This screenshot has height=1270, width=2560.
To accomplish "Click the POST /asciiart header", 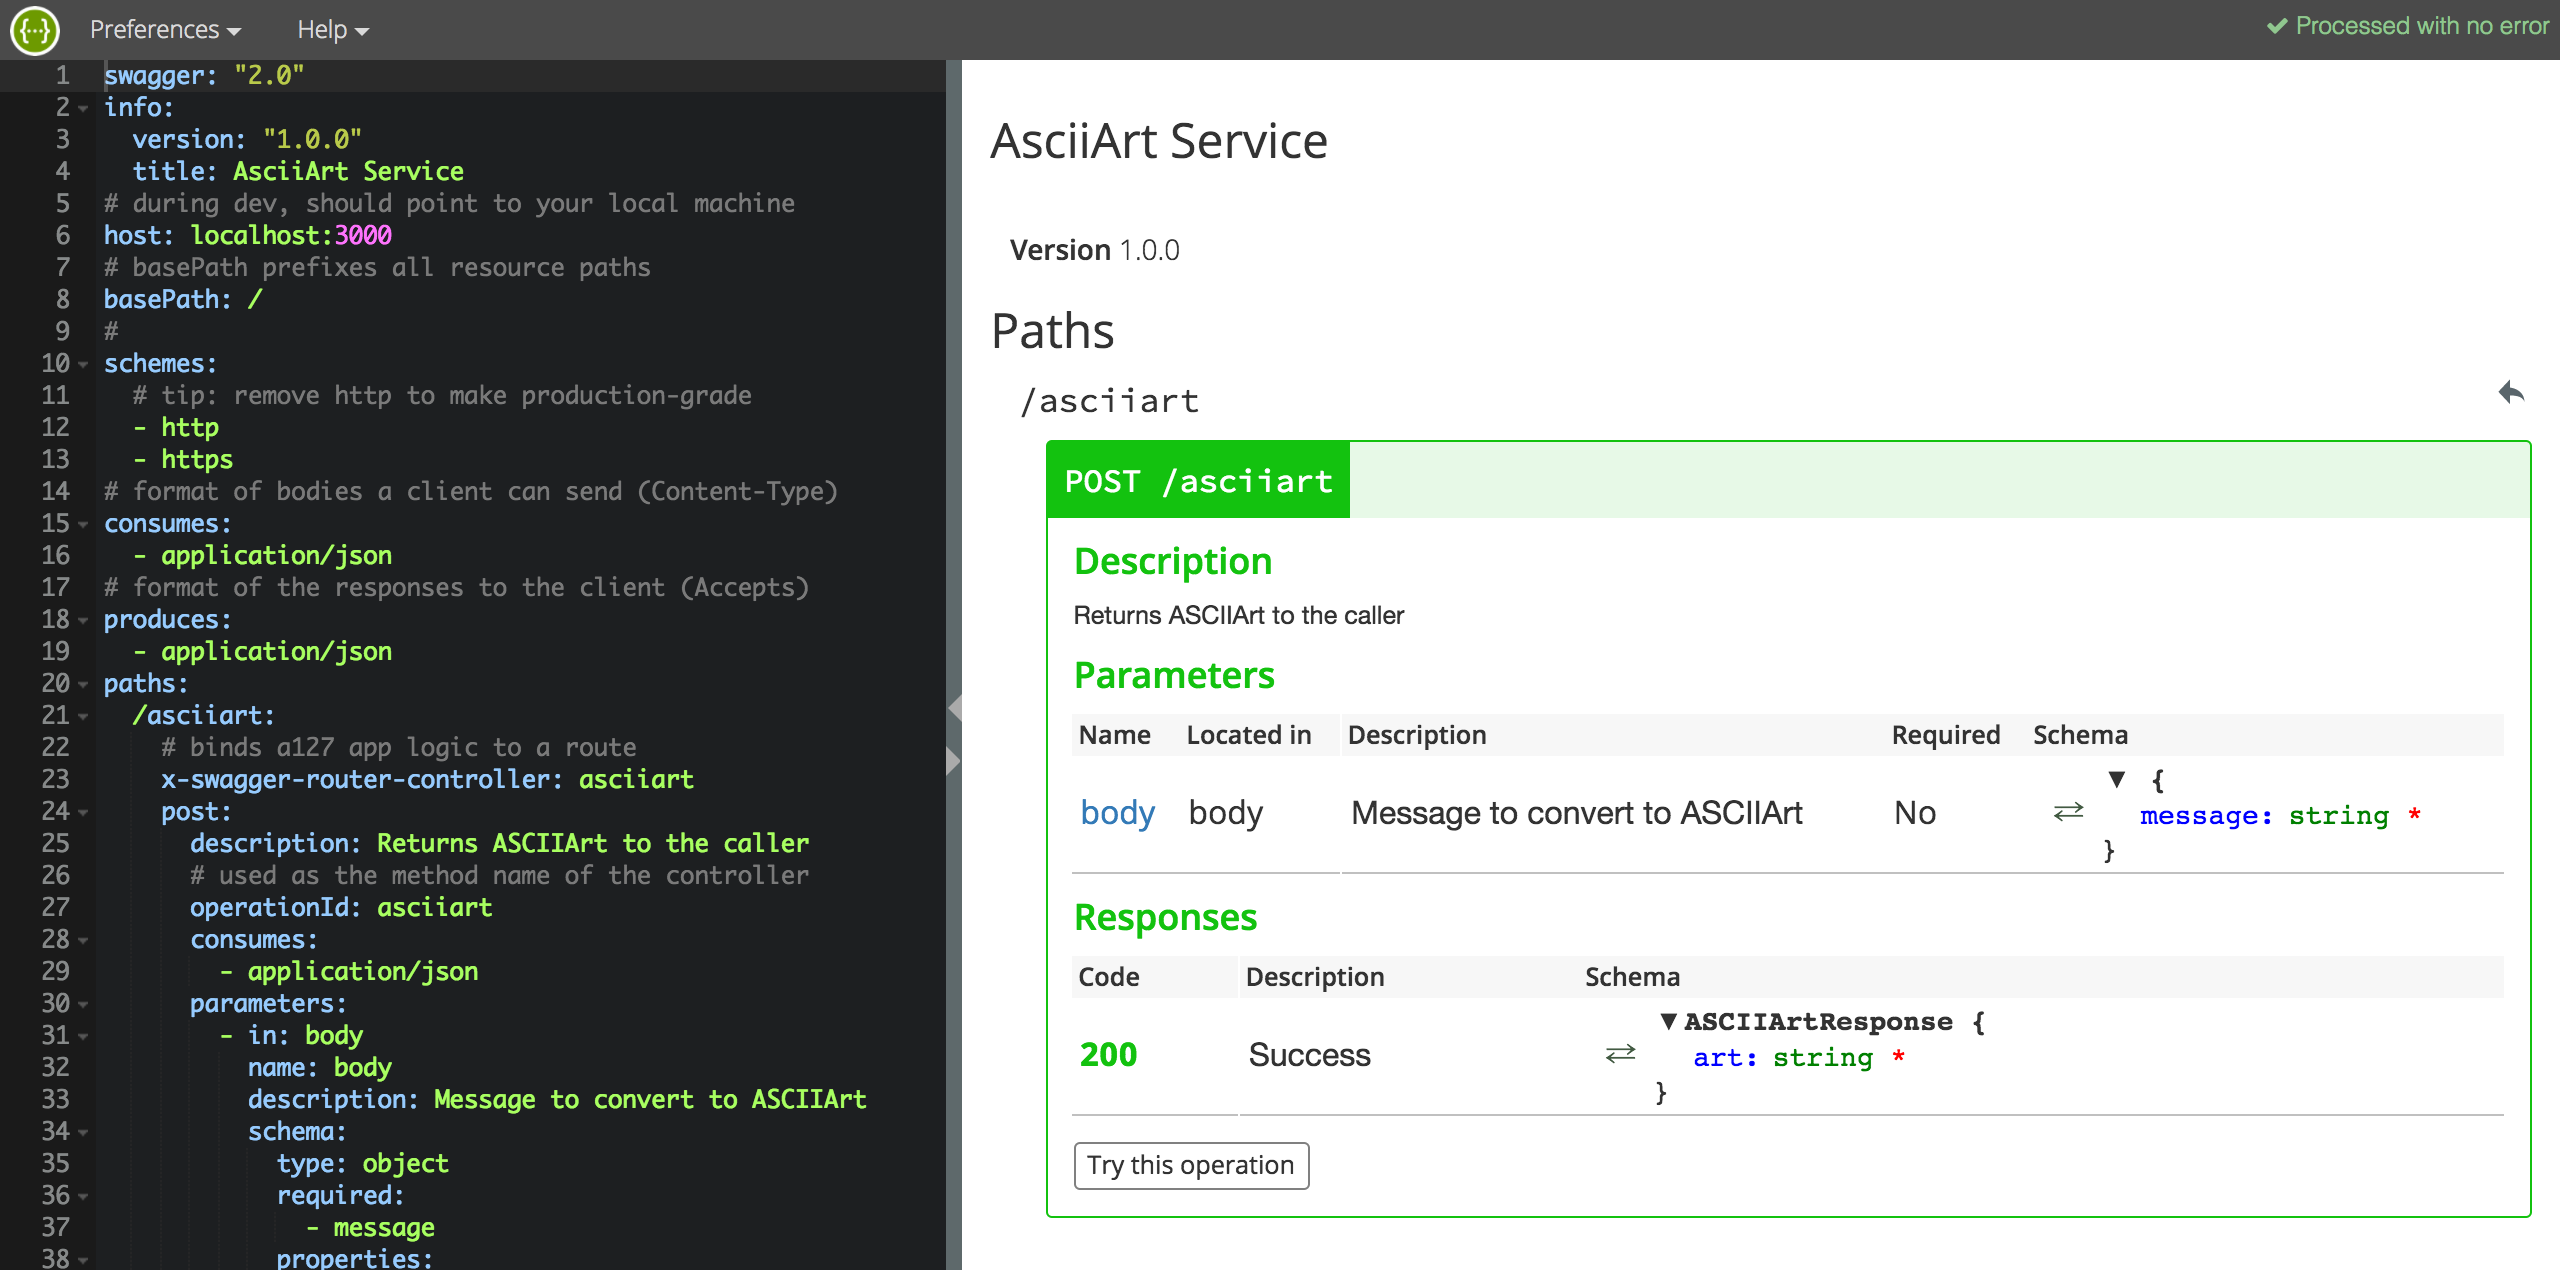I will [x=1197, y=480].
